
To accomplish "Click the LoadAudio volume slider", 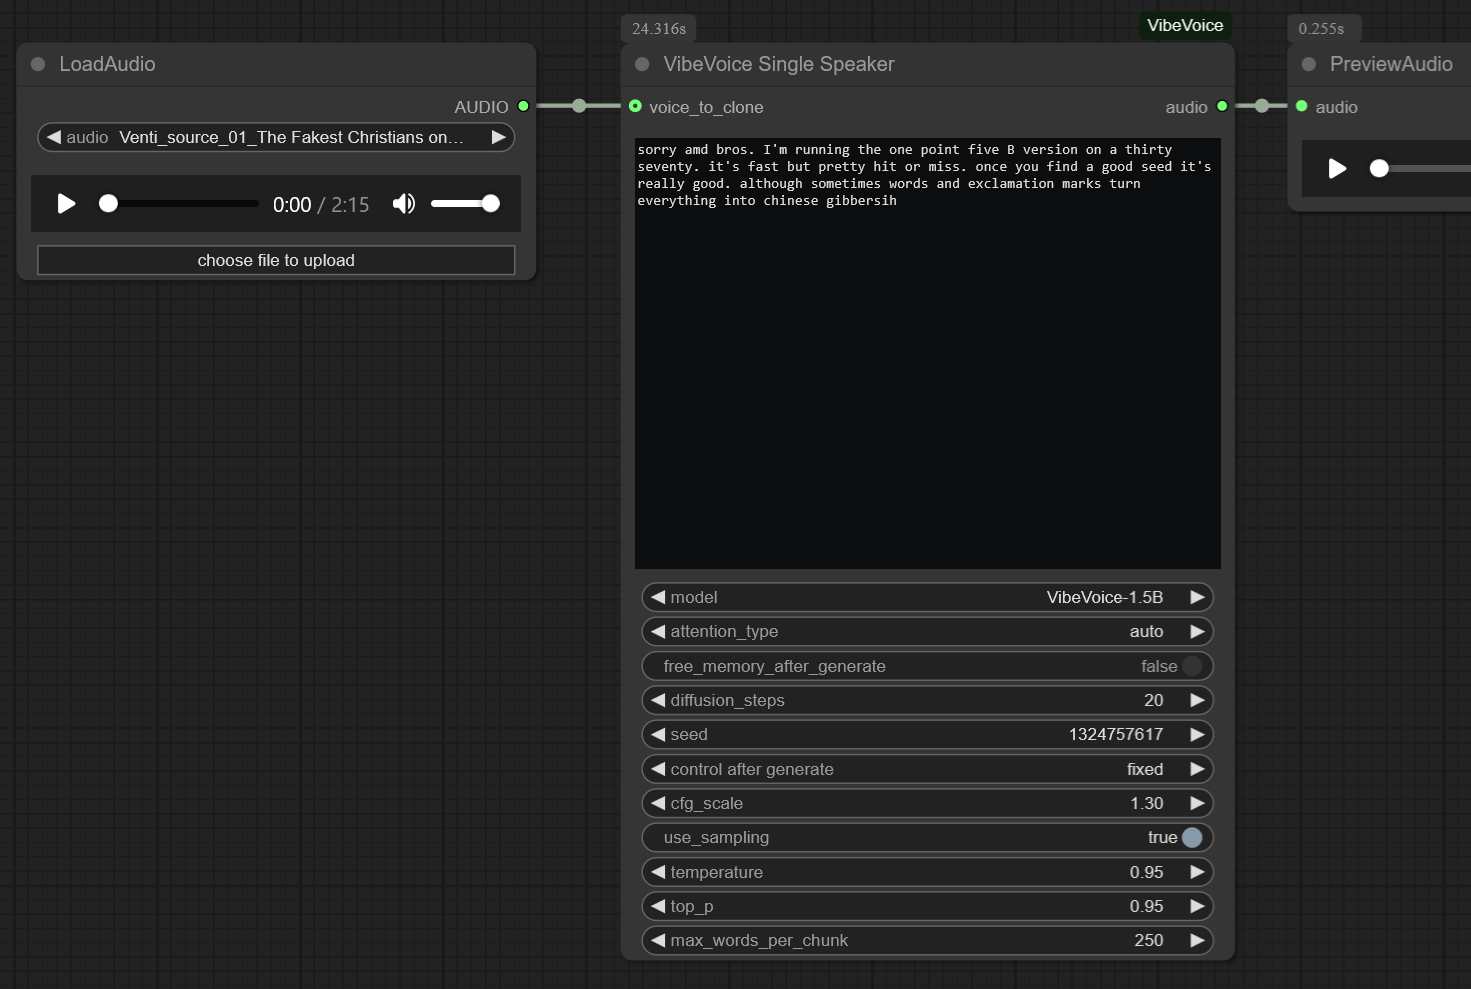I will coord(464,204).
